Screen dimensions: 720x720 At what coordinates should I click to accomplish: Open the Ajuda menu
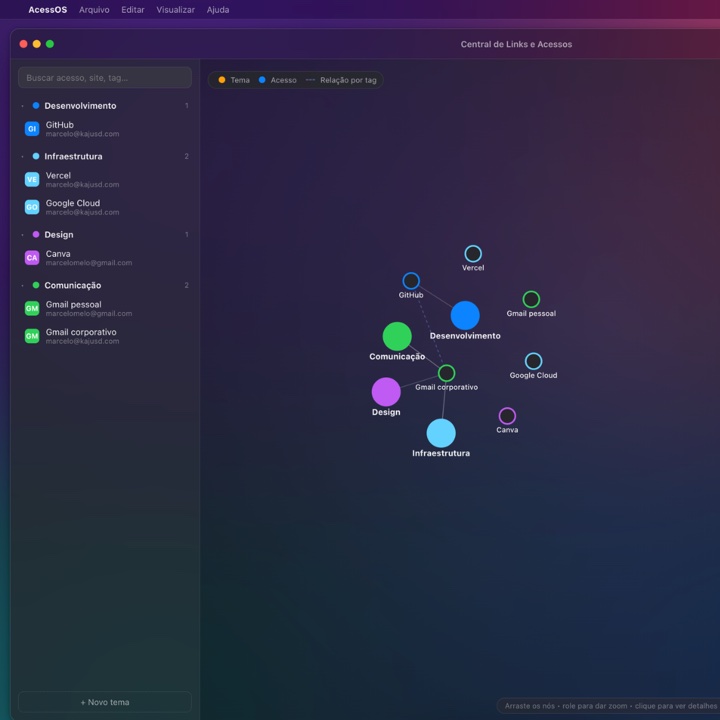pos(218,10)
